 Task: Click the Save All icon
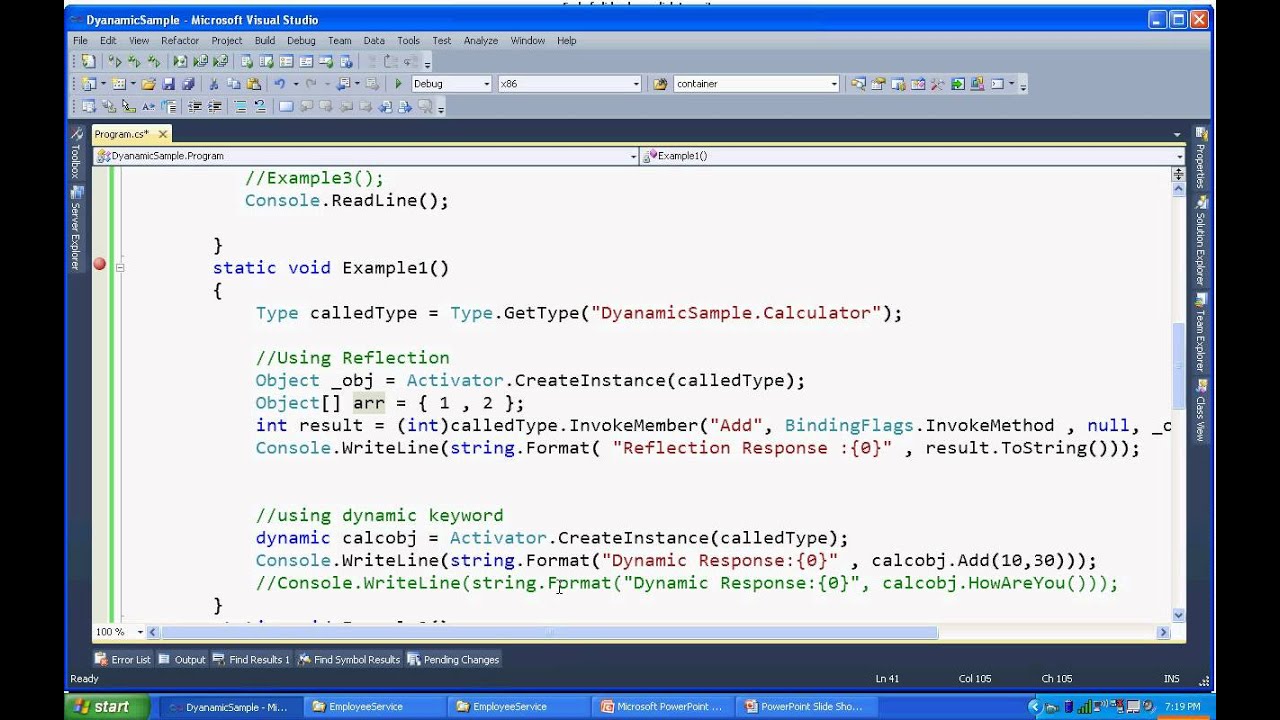[188, 84]
